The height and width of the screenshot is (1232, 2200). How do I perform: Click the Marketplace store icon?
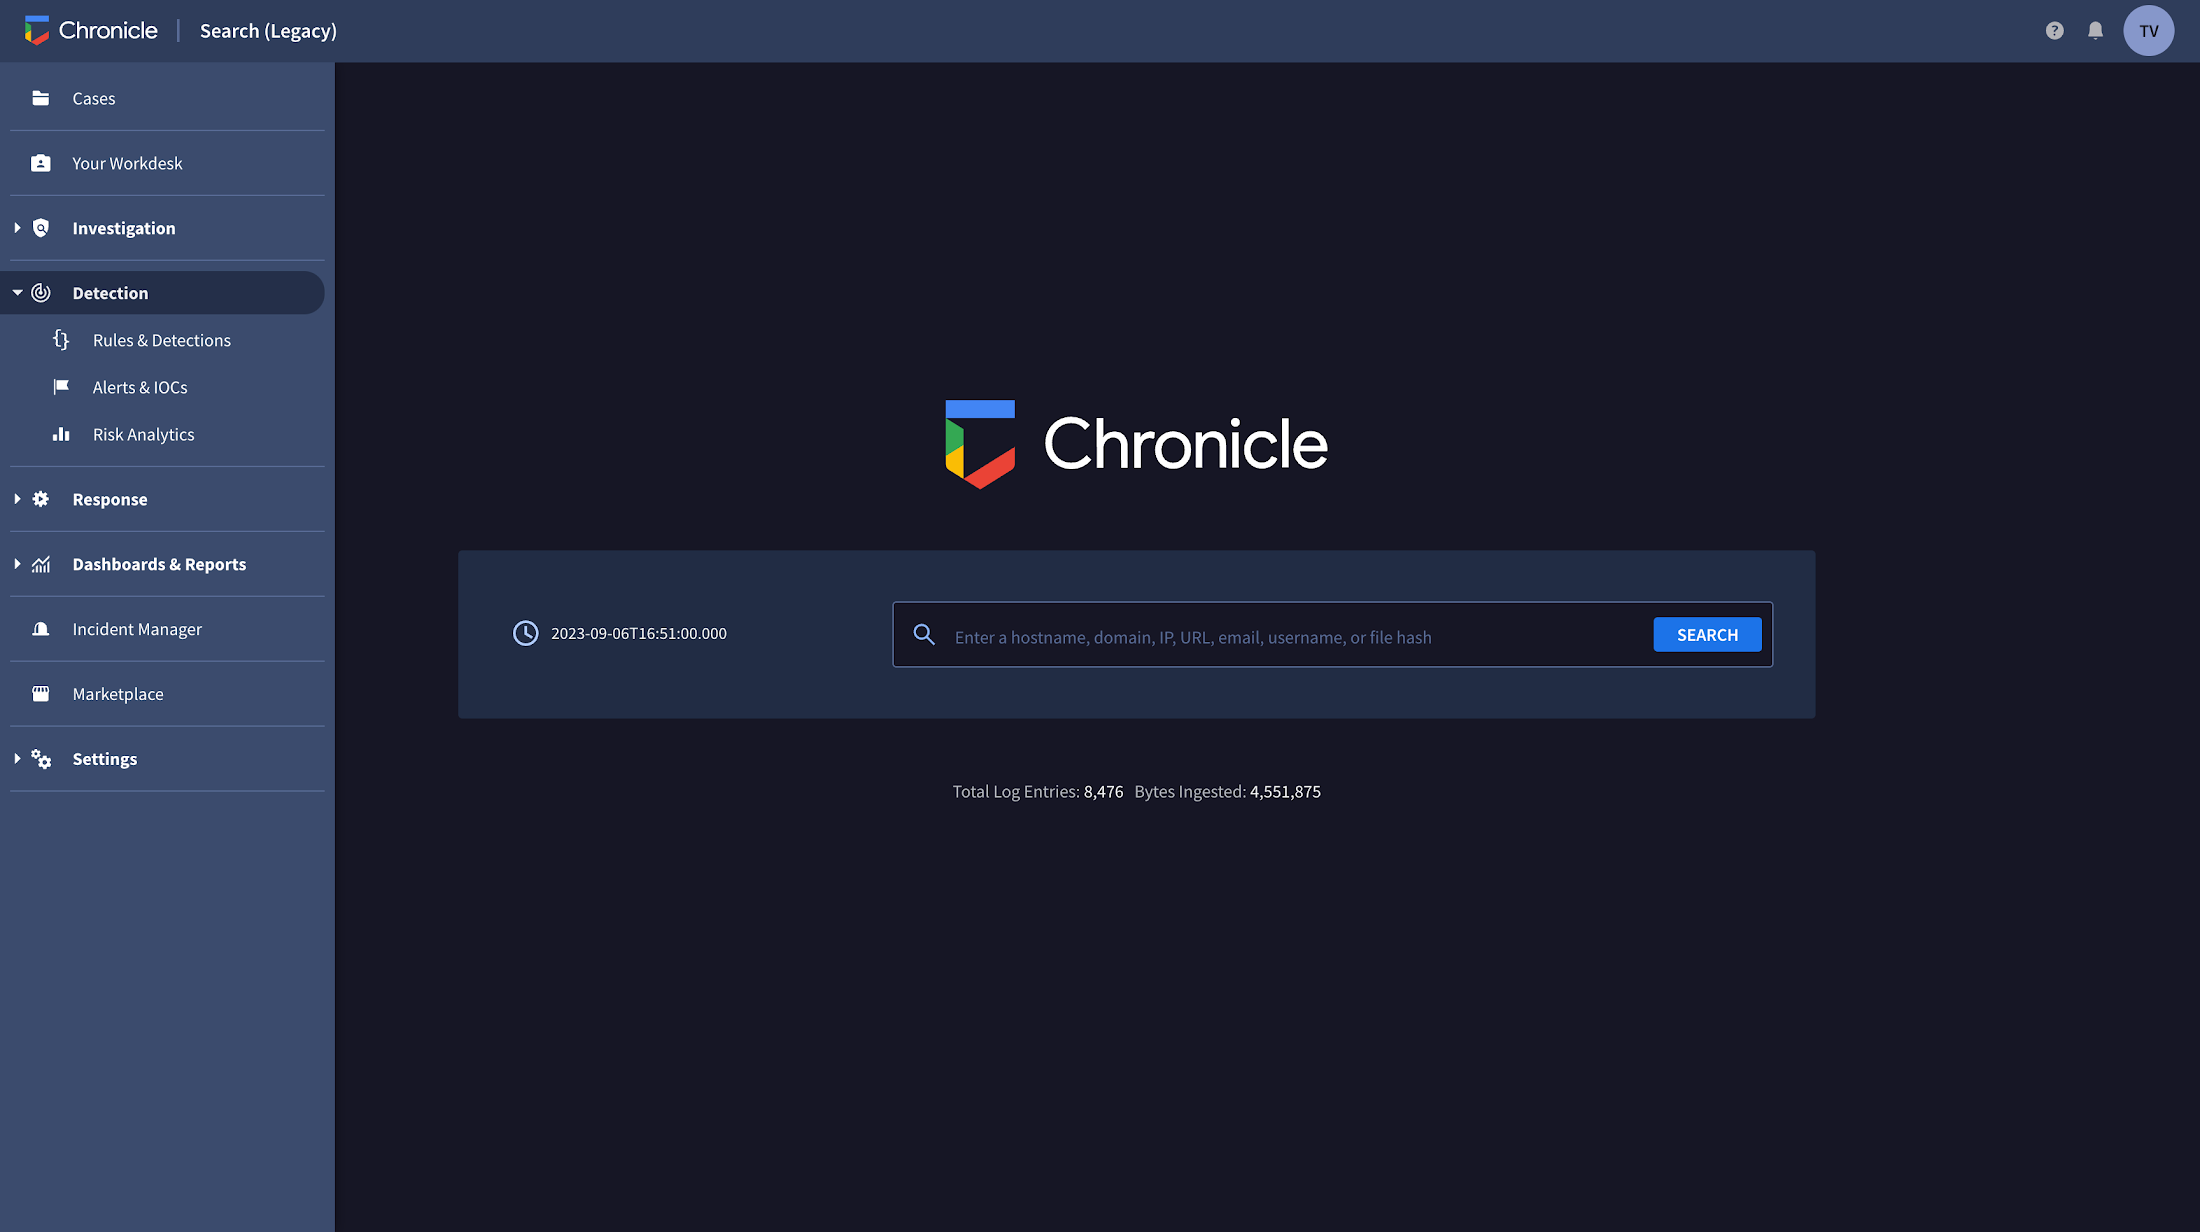[42, 692]
